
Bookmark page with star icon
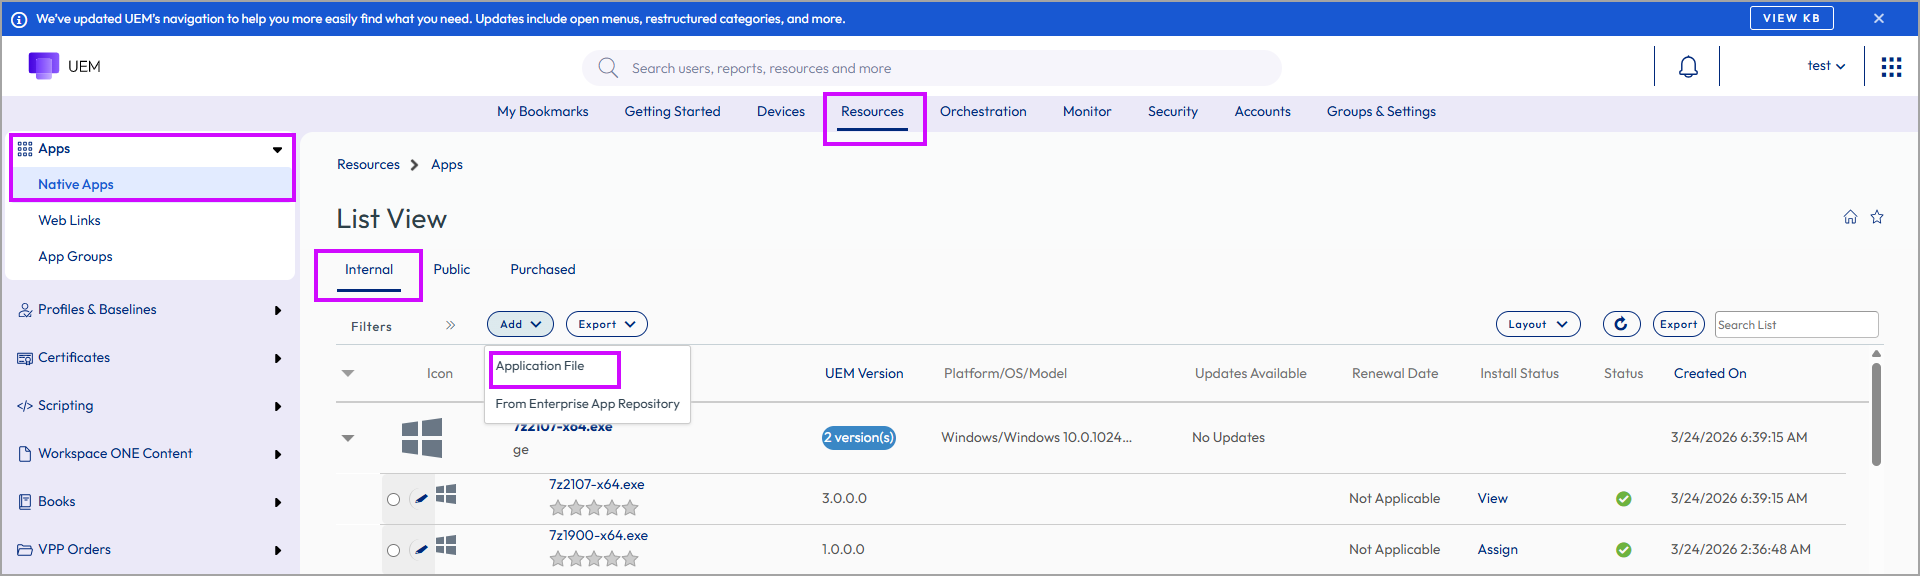(x=1877, y=217)
